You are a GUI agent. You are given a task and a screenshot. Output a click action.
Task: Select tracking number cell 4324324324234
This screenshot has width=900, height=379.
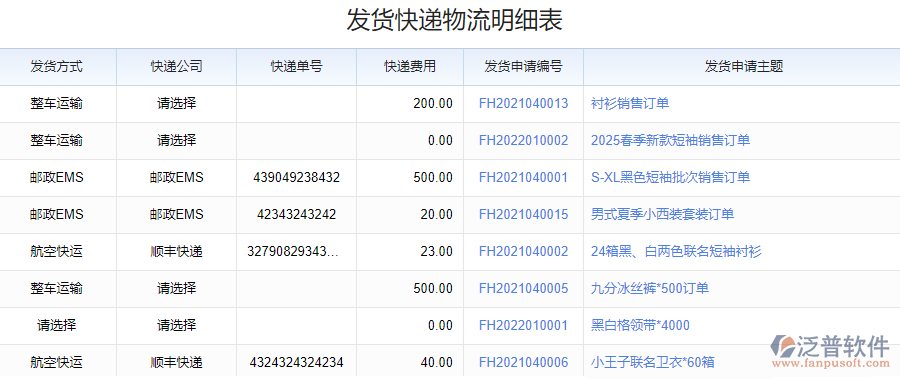click(296, 362)
